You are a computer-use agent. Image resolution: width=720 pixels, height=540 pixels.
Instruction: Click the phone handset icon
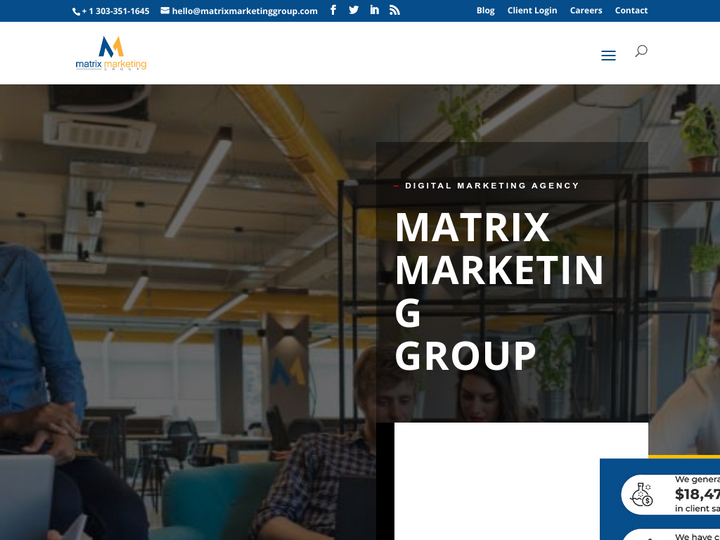coord(76,11)
